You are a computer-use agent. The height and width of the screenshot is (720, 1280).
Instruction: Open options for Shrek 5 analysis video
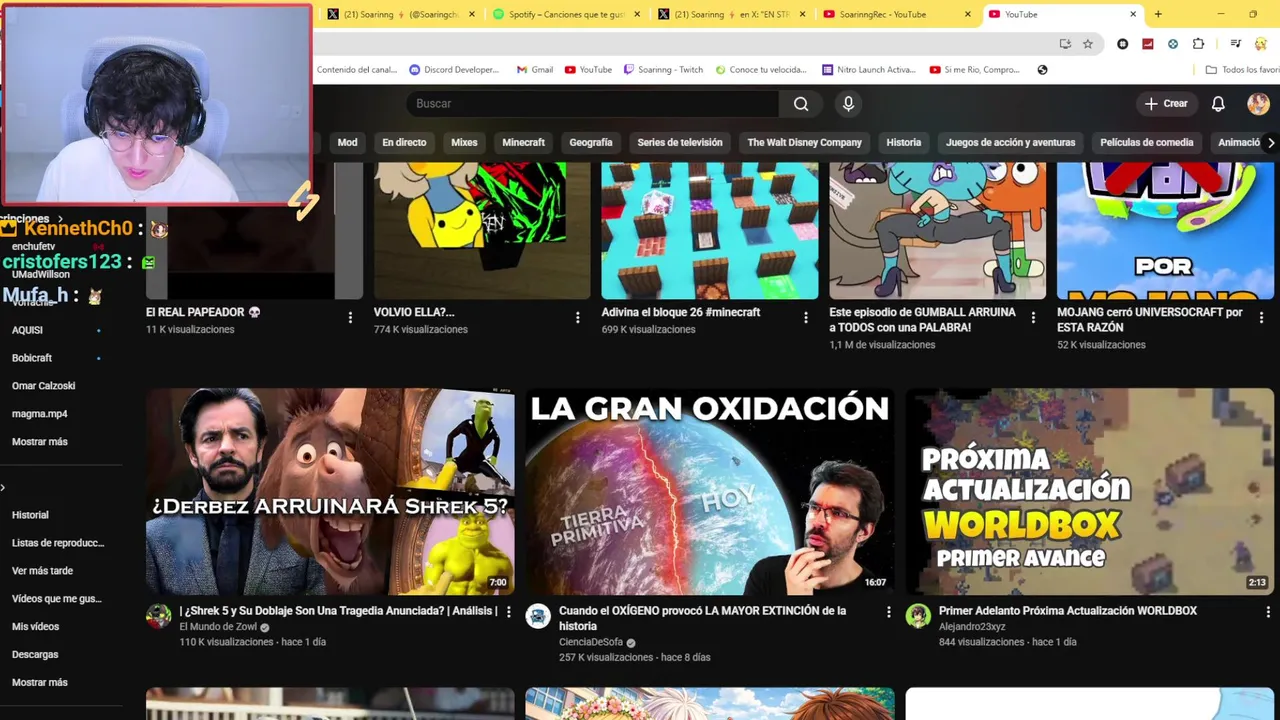click(508, 611)
